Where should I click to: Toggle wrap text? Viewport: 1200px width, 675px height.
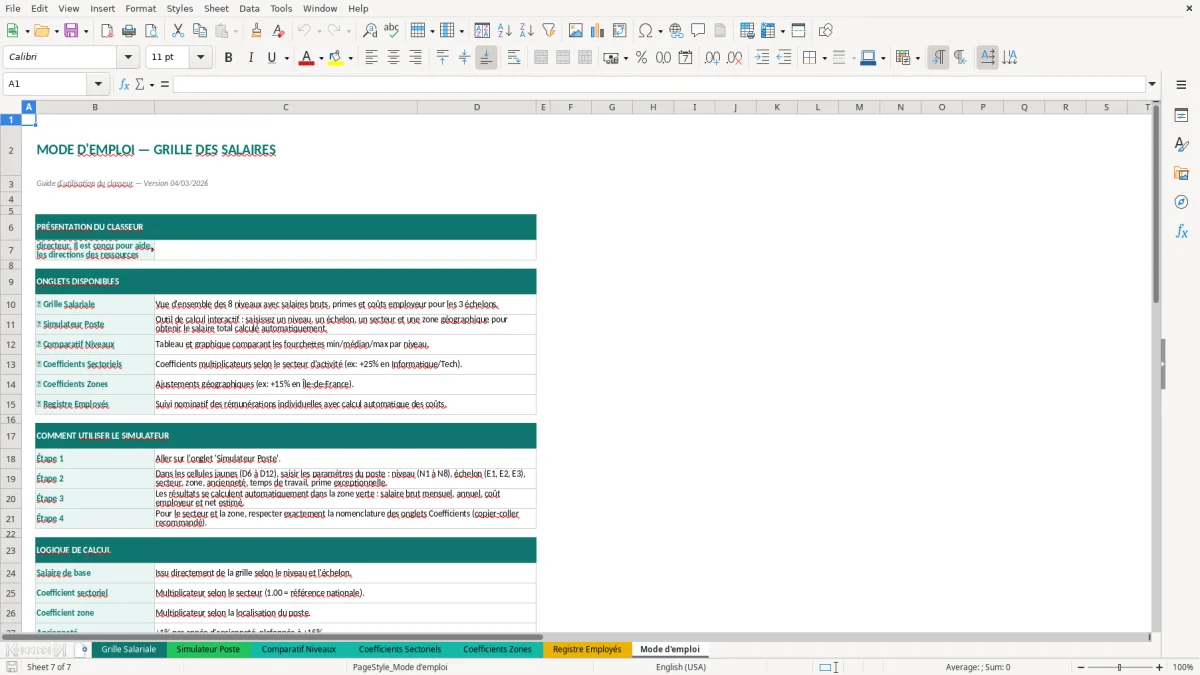[x=514, y=58]
